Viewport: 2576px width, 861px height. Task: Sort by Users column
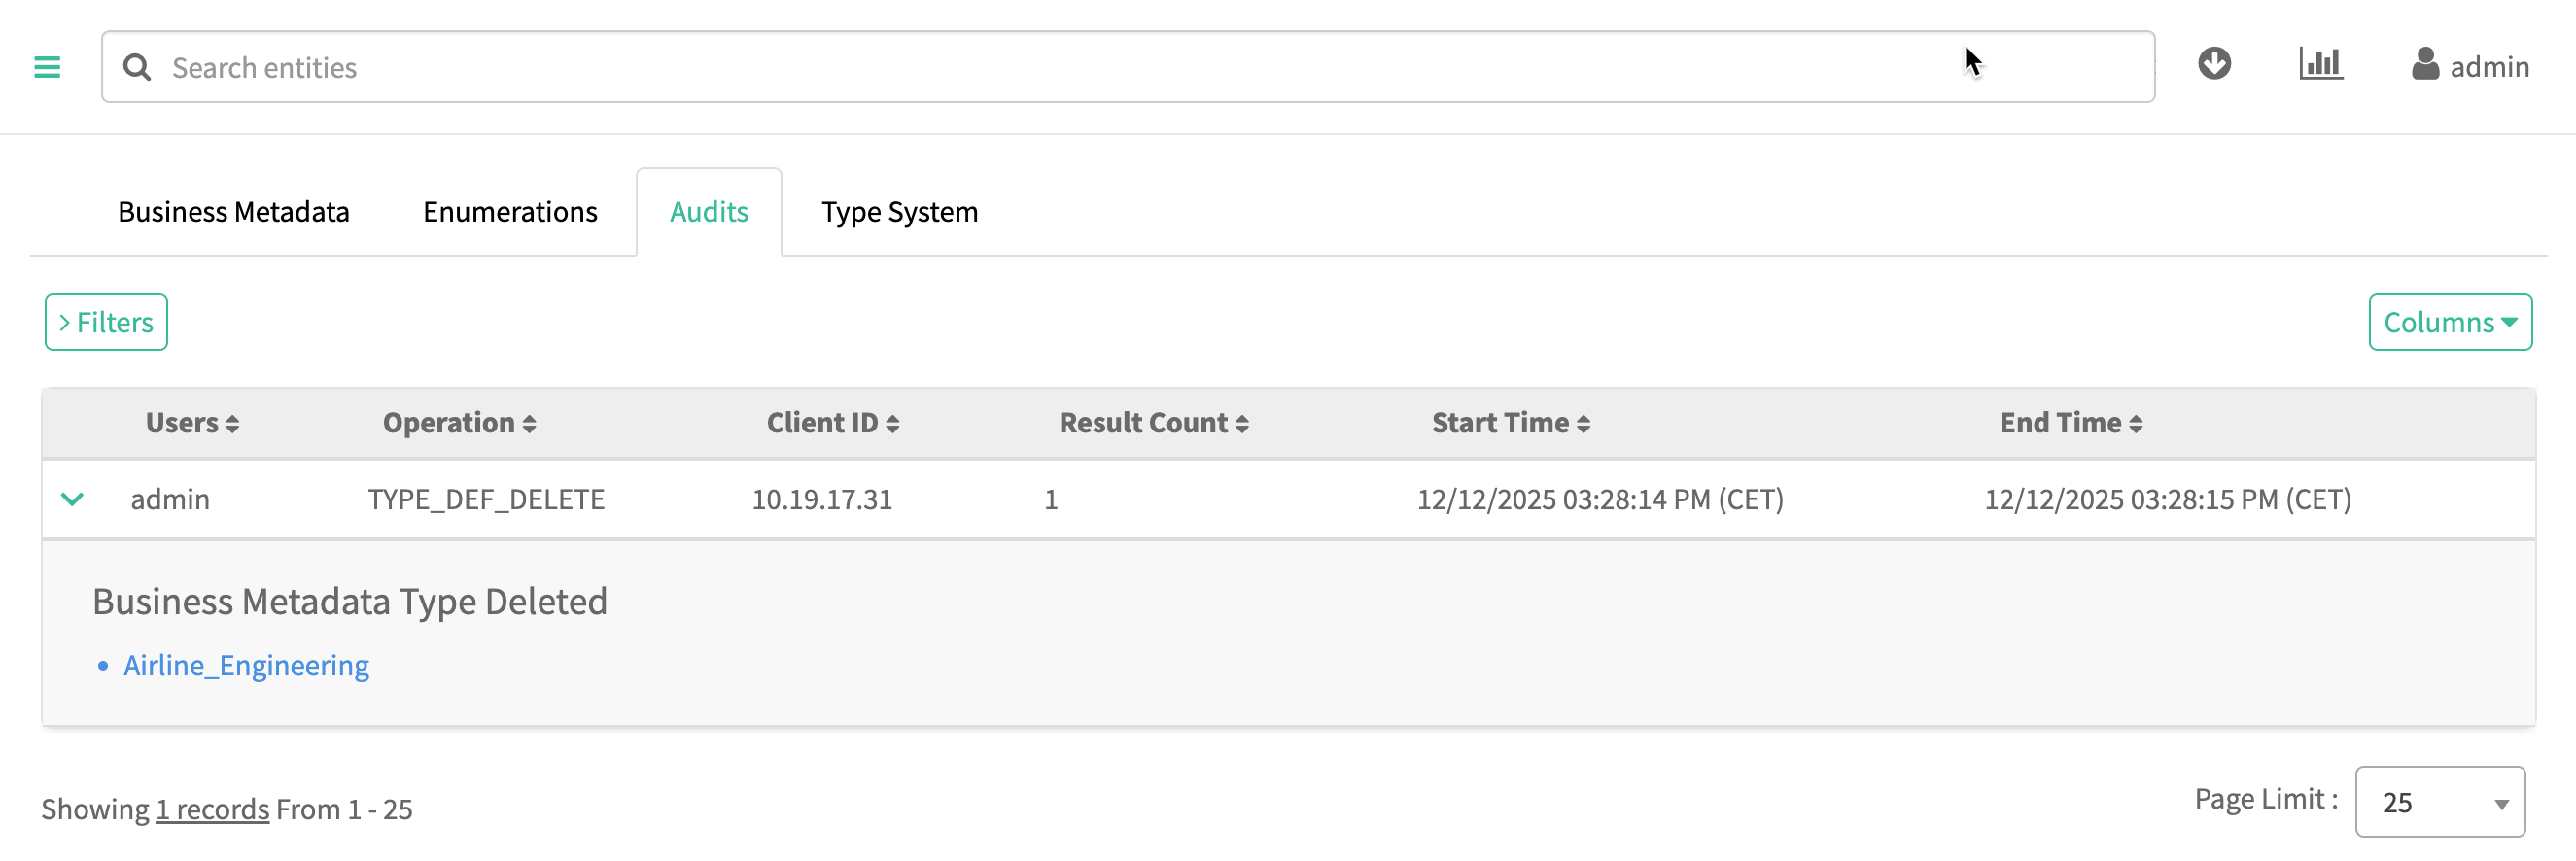click(x=192, y=423)
